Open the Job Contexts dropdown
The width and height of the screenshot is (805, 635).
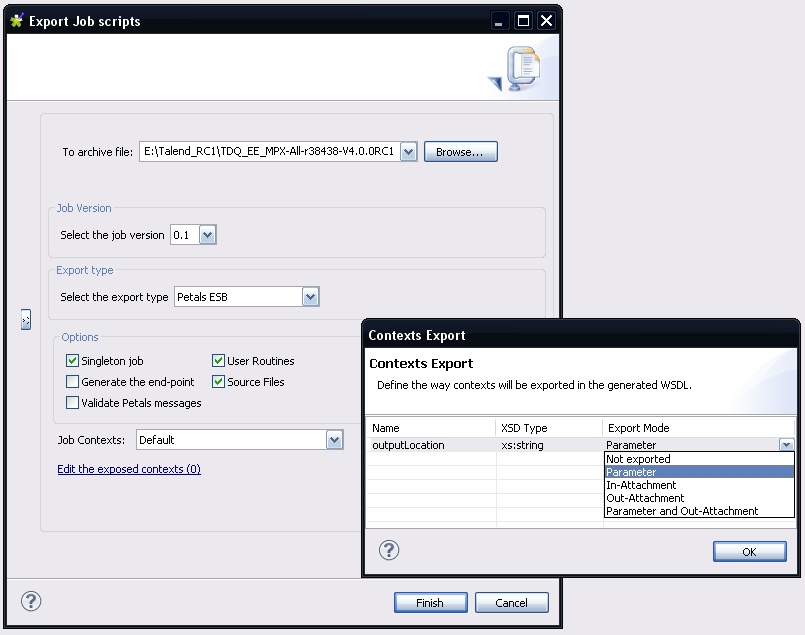tap(334, 440)
